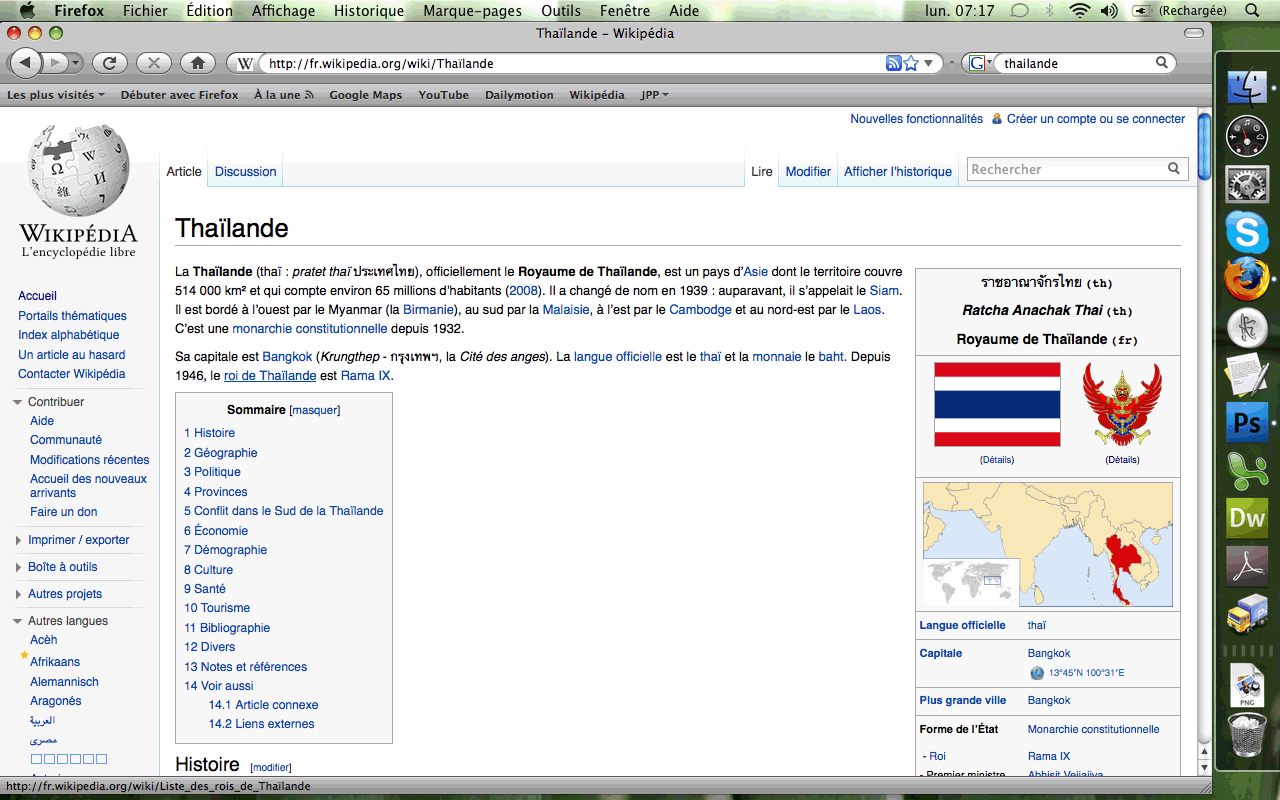
Task: Open Skype from the dock
Action: coord(1247,232)
